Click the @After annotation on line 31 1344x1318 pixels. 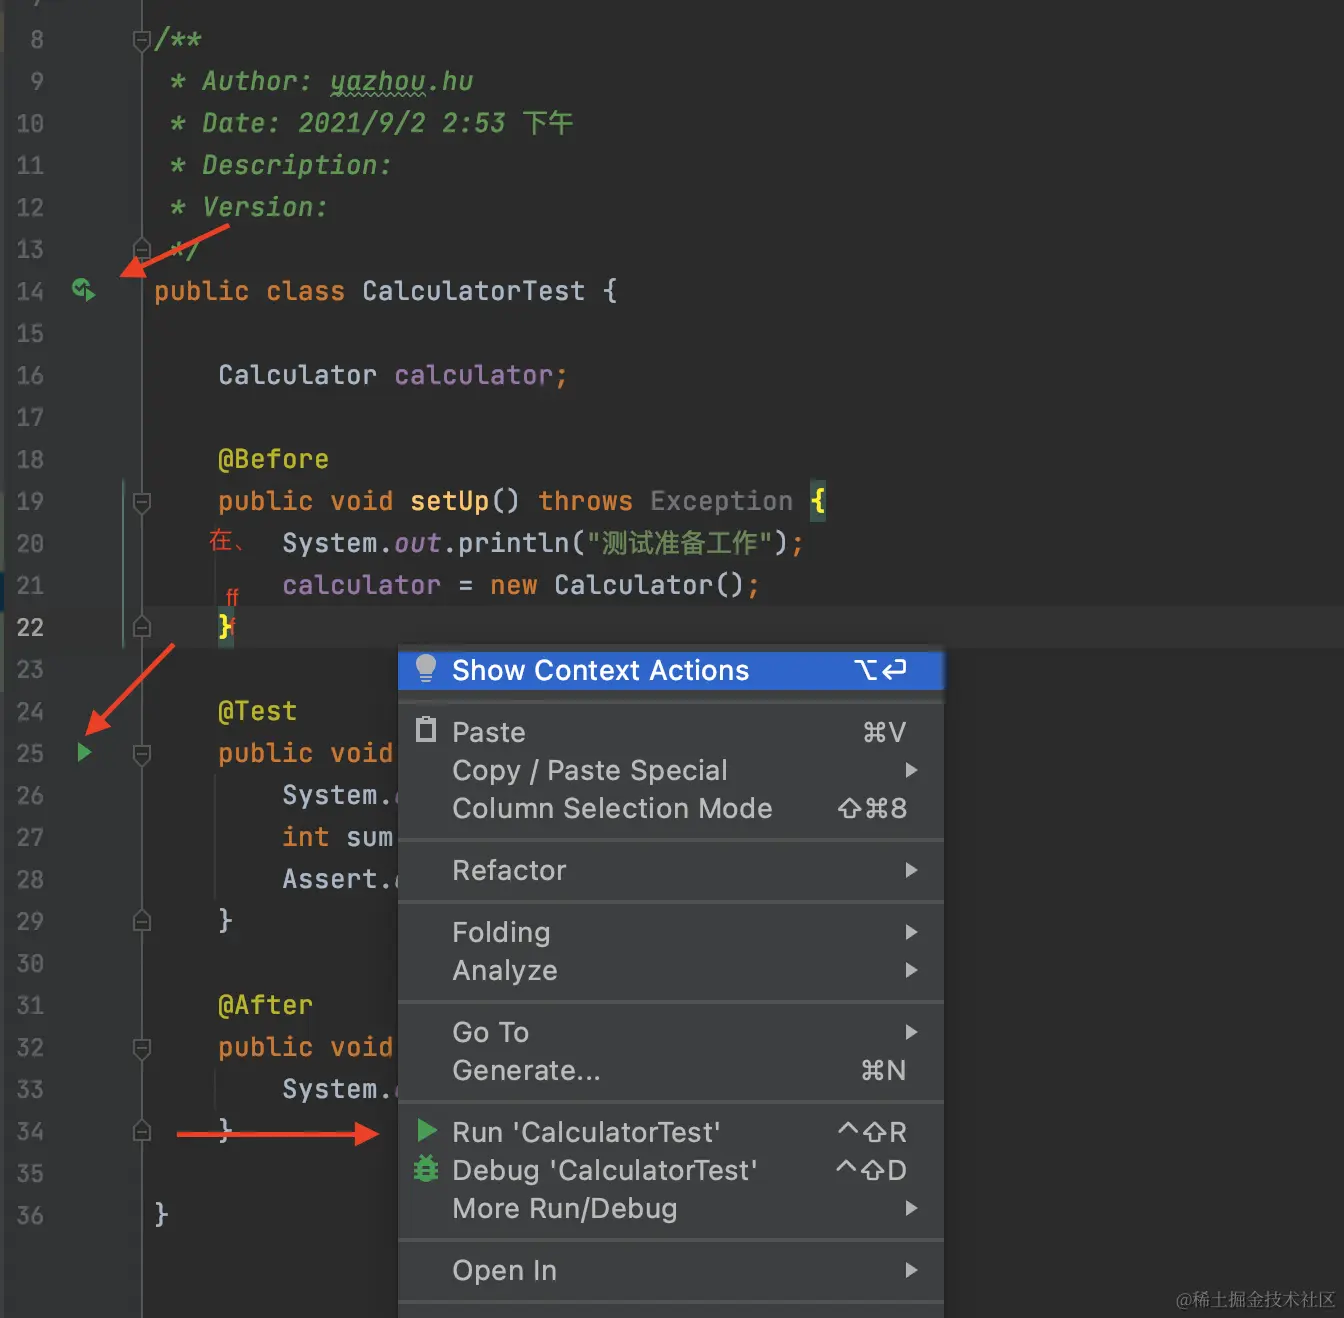[x=265, y=1005]
